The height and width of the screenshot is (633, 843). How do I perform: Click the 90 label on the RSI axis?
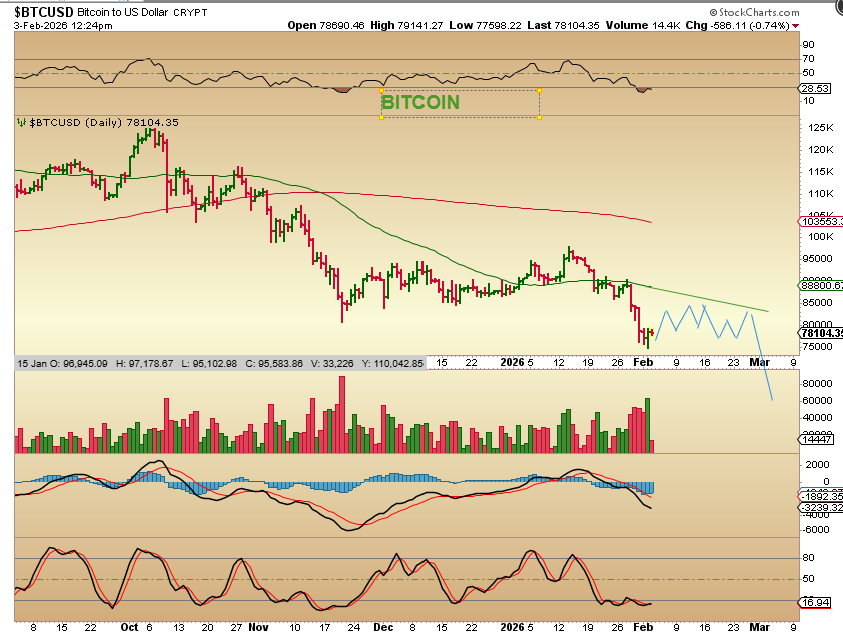tap(808, 45)
